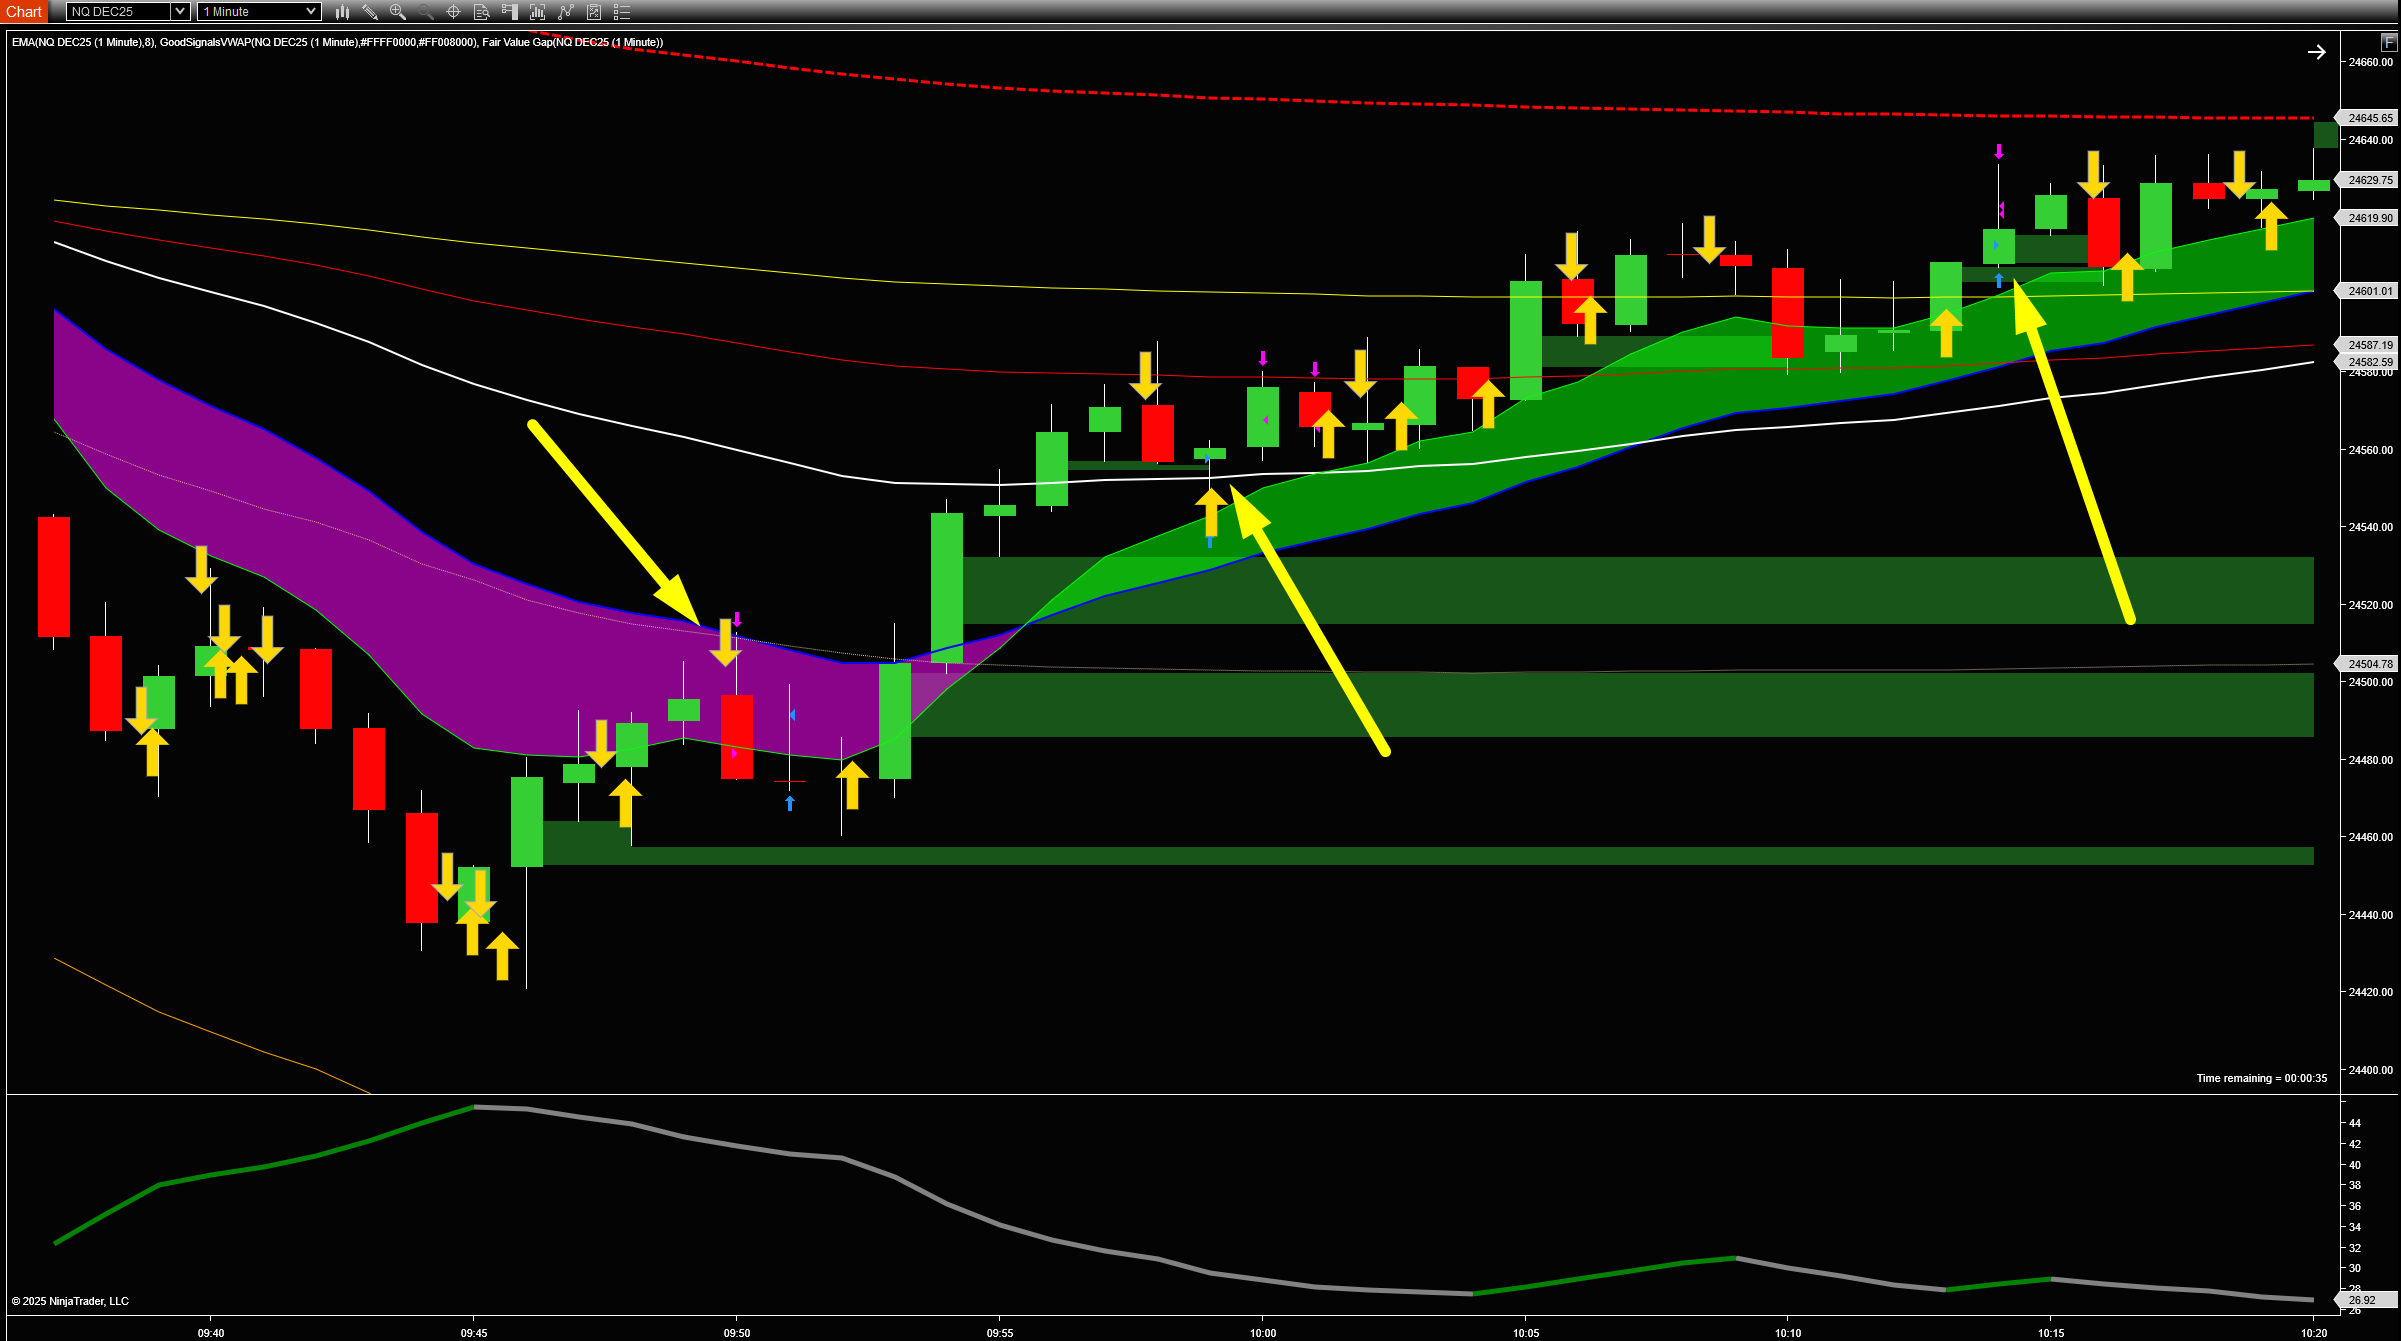2401x1341 pixels.
Task: Toggle the Data Box display icon
Action: (481, 12)
